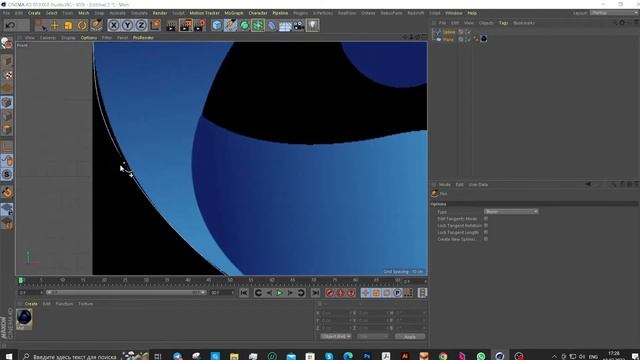Image resolution: width=640 pixels, height=360 pixels.
Task: Select the Live Selection tool
Action: tap(40, 25)
